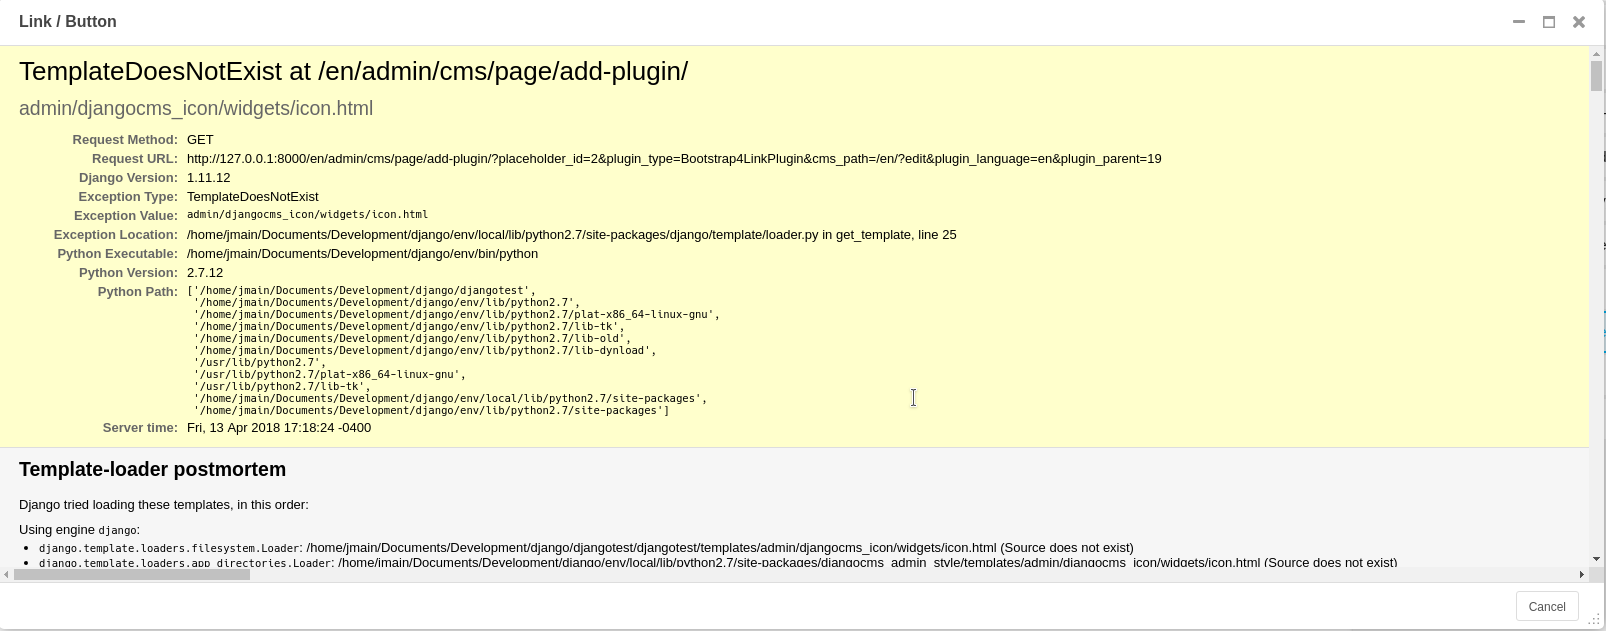Click the Request Method value GET
The height and width of the screenshot is (631, 1606).
pyautogui.click(x=200, y=139)
